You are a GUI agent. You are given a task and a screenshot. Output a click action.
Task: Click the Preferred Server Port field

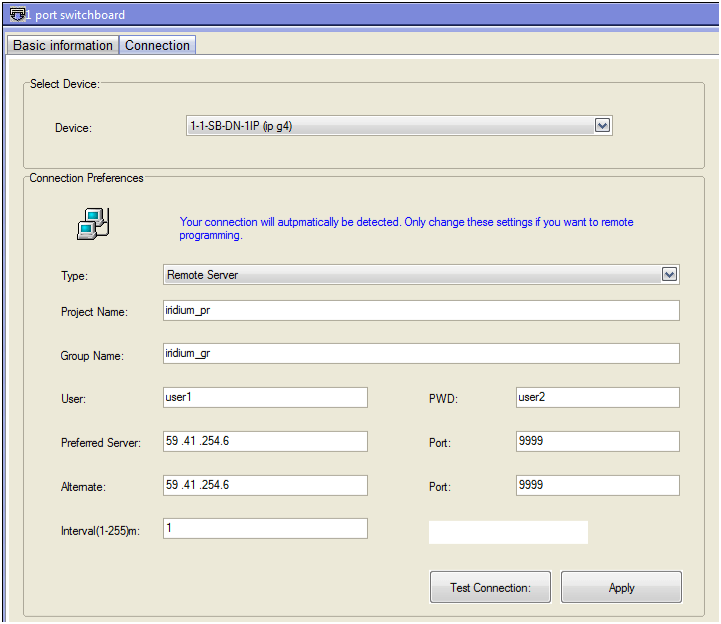[x=598, y=441]
